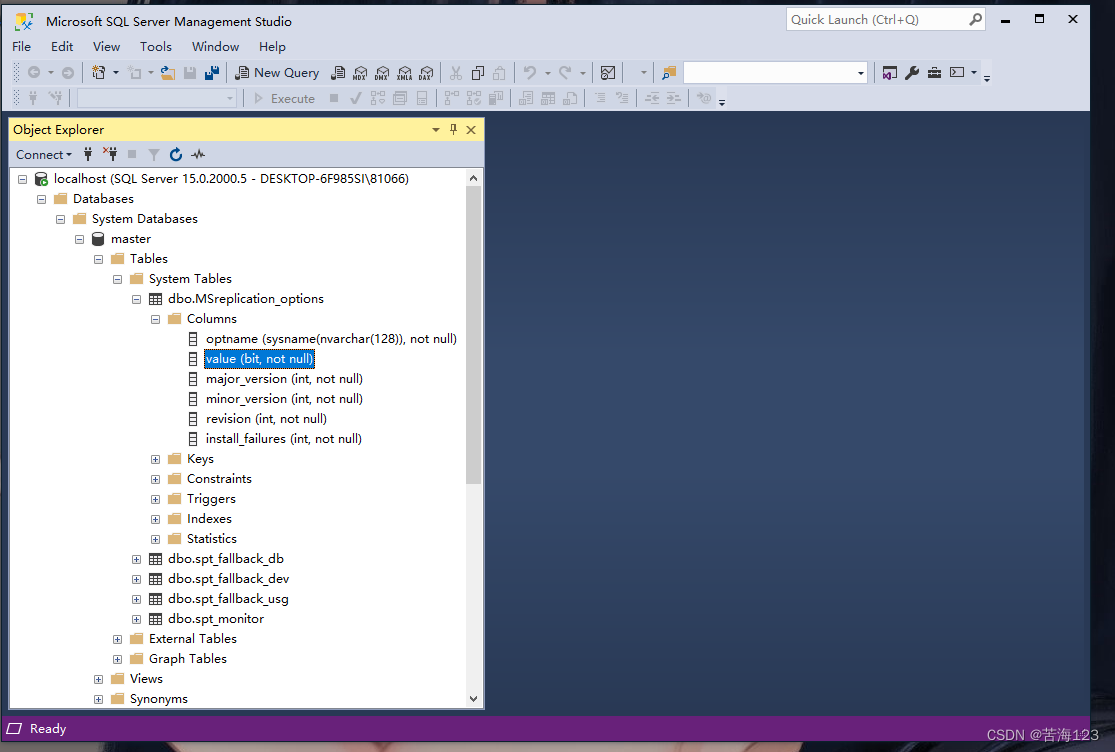Screen dimensions: 1115x752
Task: Open an Analysis Services DMX query
Action: (x=383, y=72)
